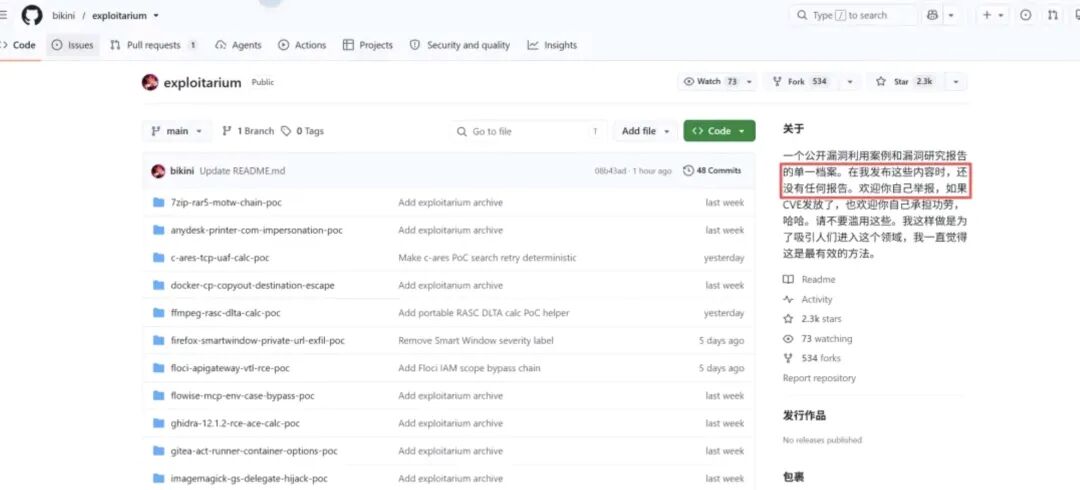The height and width of the screenshot is (490, 1080).
Task: Click the fork icon beside 534 forks
Action: 789,358
